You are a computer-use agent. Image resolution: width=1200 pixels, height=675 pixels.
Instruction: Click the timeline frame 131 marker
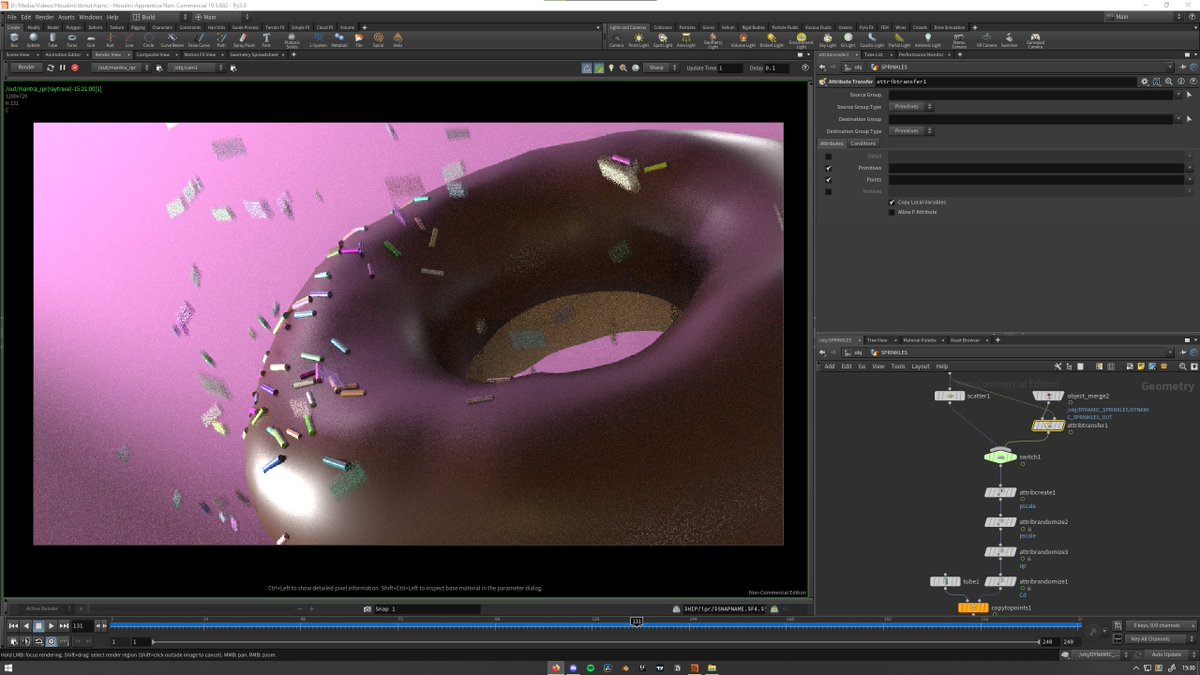tap(636, 621)
